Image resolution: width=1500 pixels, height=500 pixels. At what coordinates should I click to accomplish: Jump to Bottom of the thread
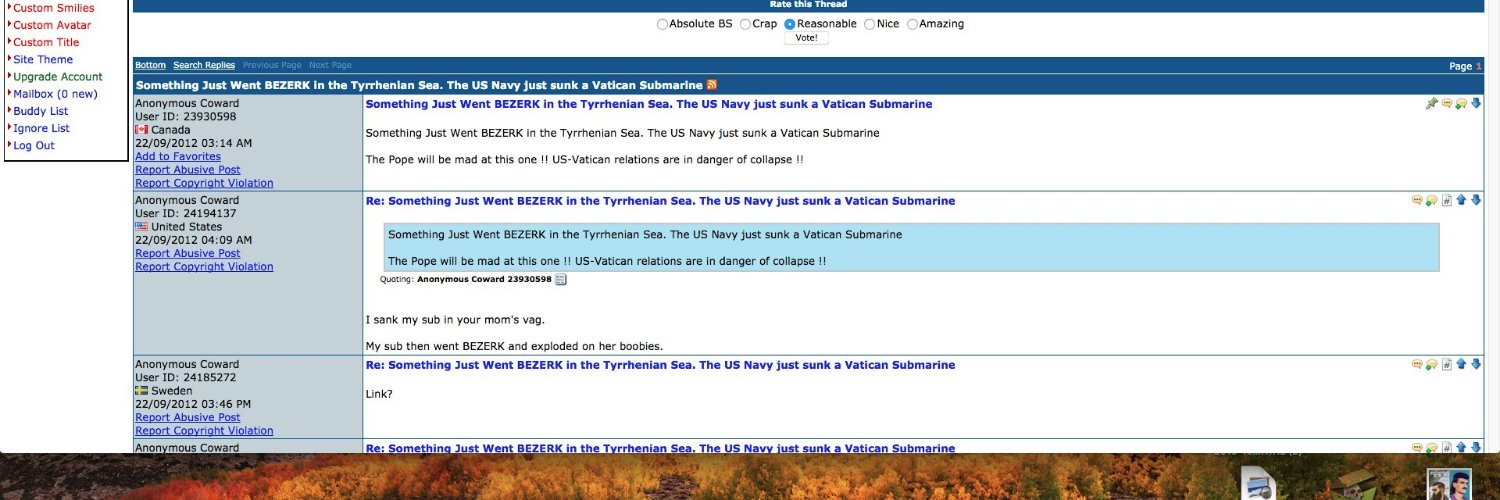pos(150,66)
